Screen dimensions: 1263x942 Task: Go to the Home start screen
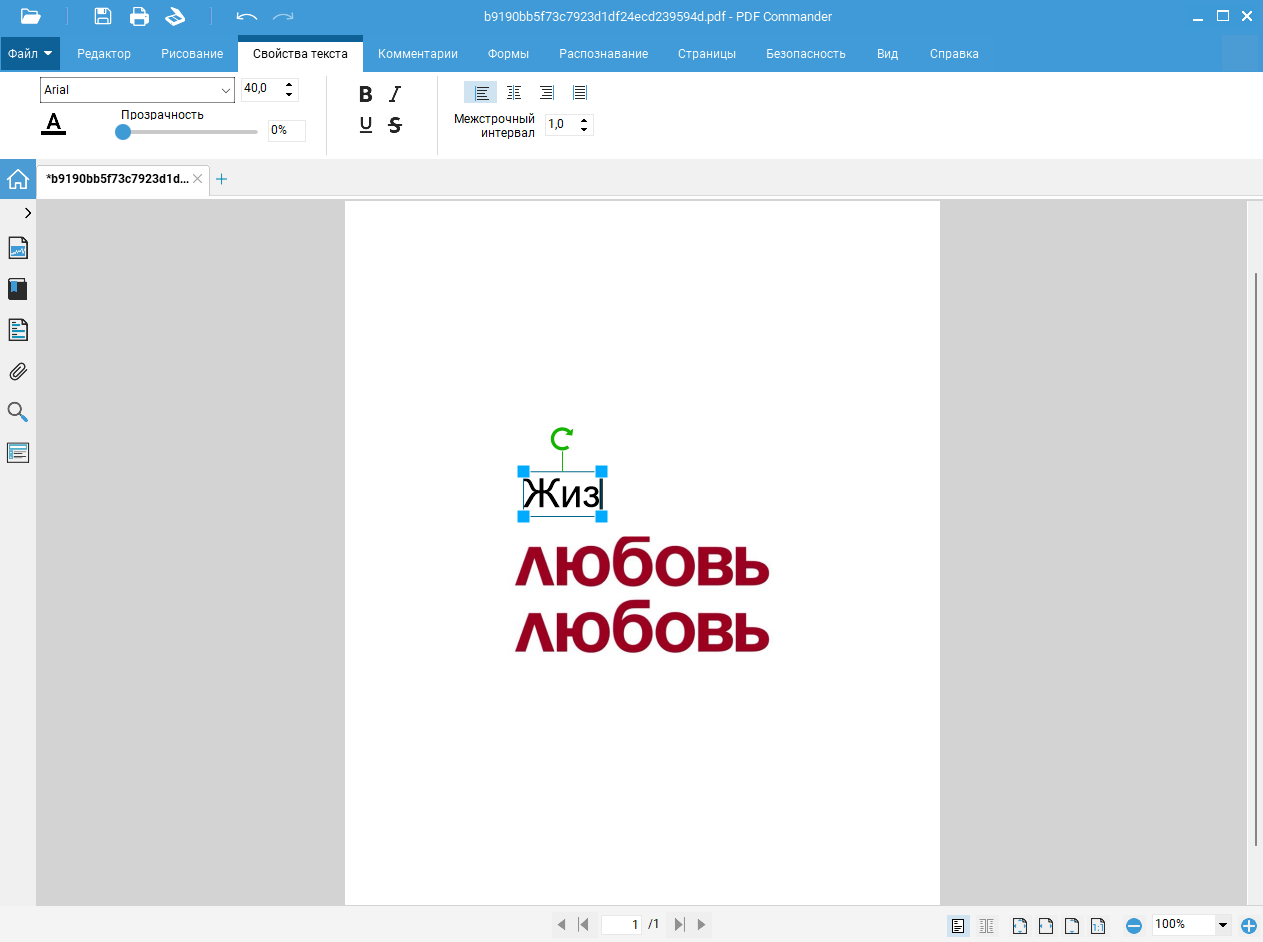pos(18,179)
